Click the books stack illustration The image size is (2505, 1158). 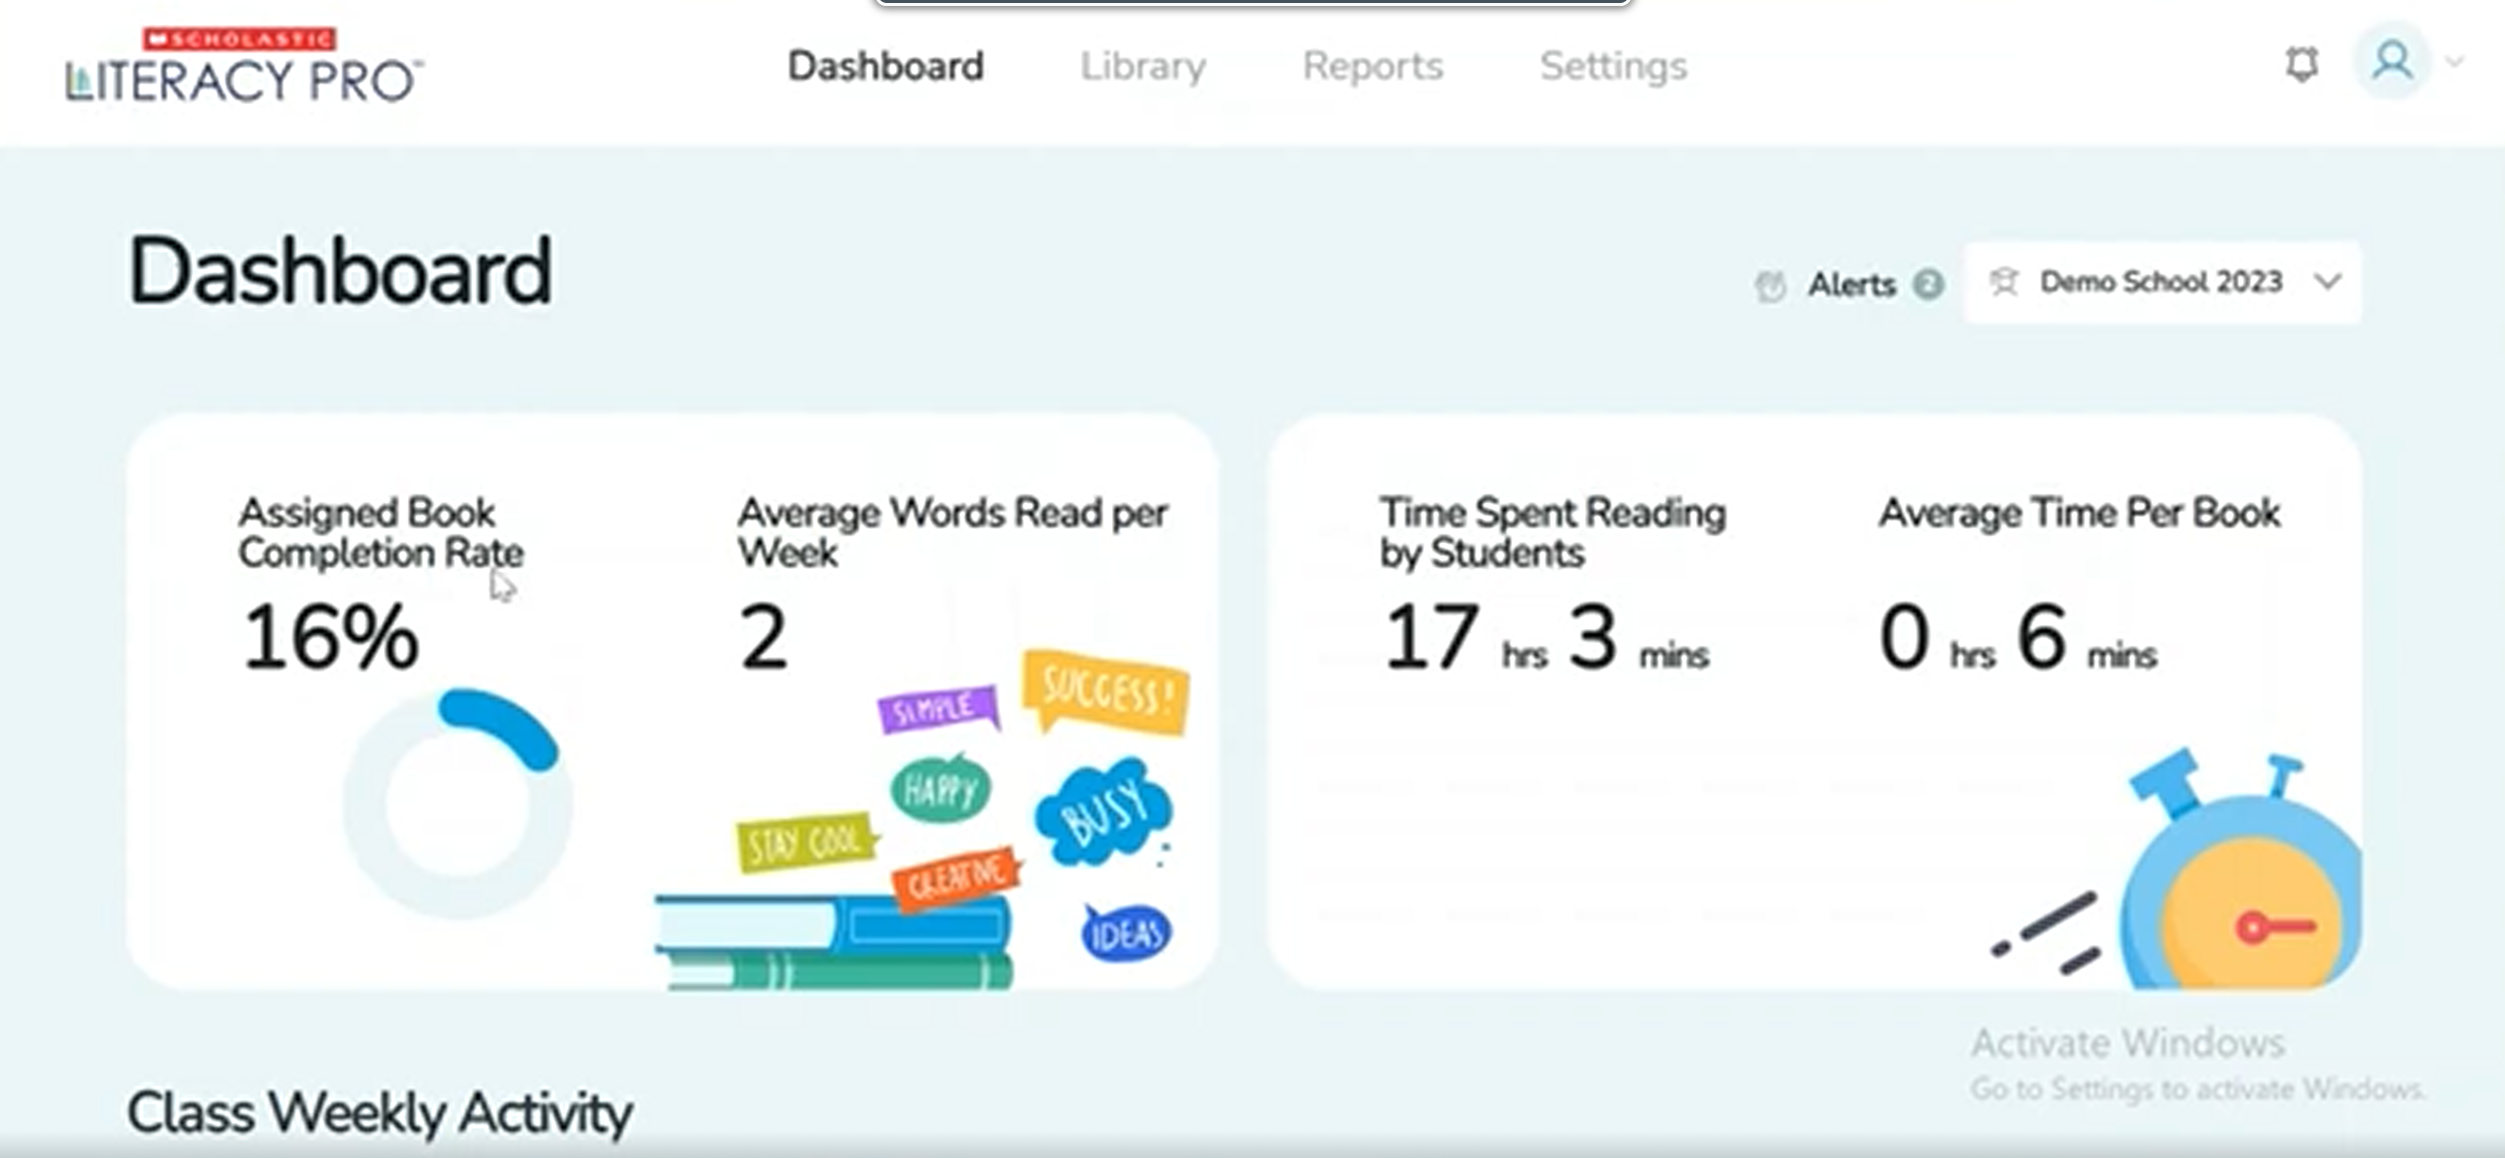tap(830, 940)
